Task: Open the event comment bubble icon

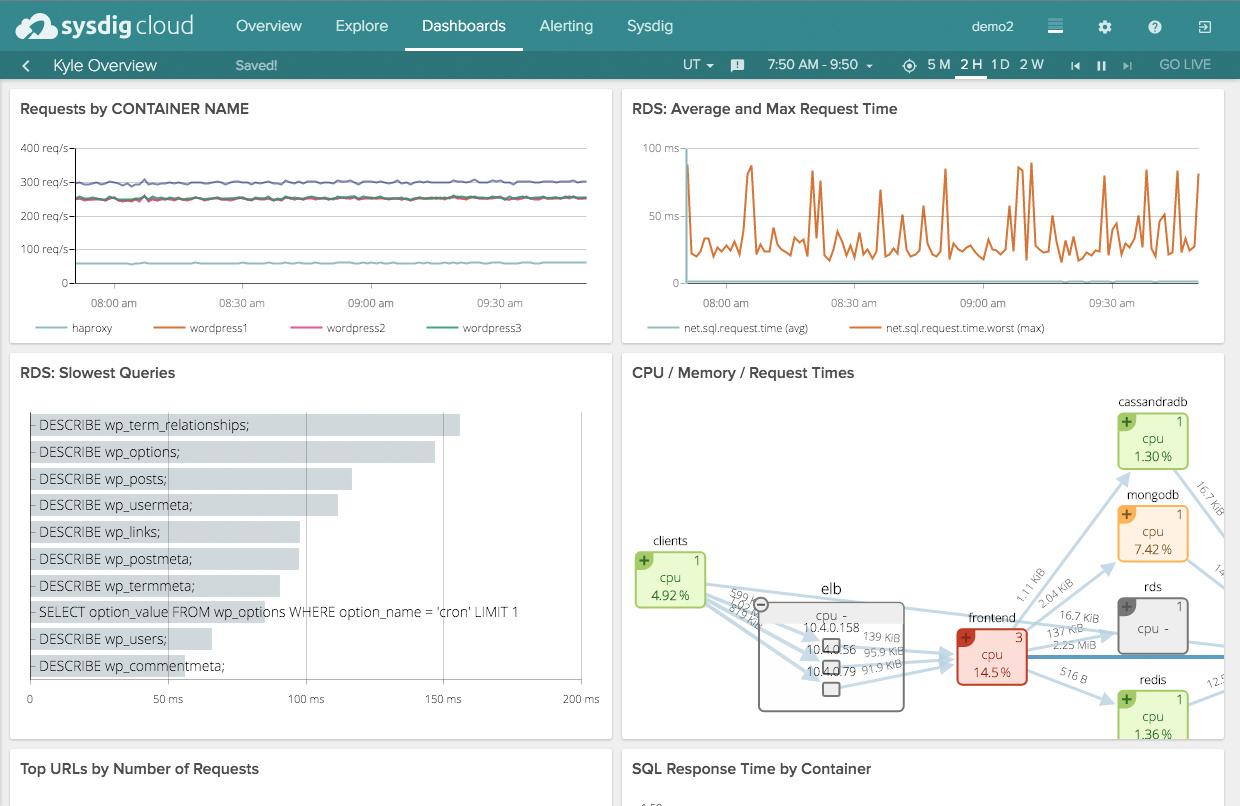Action: tap(738, 66)
